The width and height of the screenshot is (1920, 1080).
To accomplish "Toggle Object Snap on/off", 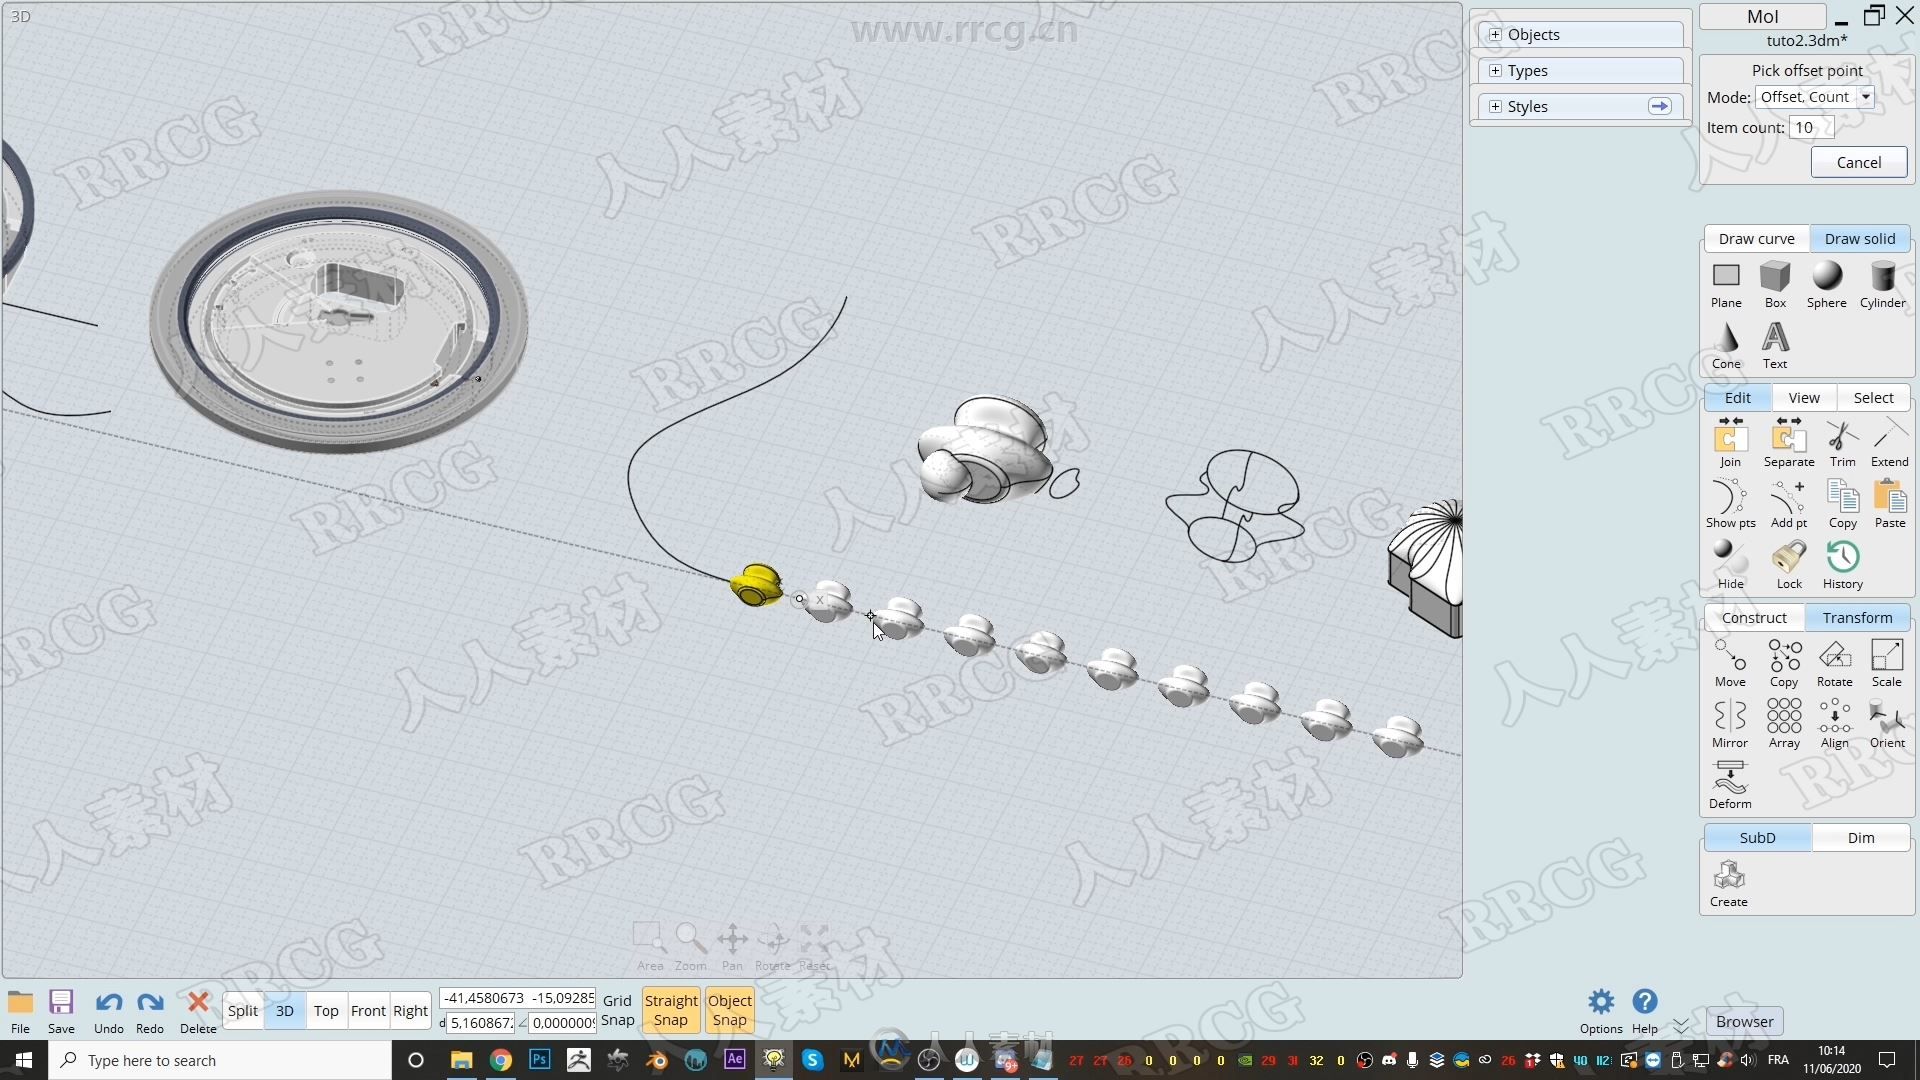I will click(x=729, y=1009).
